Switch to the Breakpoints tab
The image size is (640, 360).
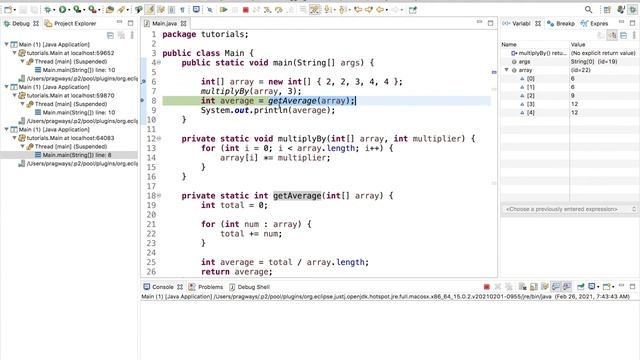(x=561, y=24)
